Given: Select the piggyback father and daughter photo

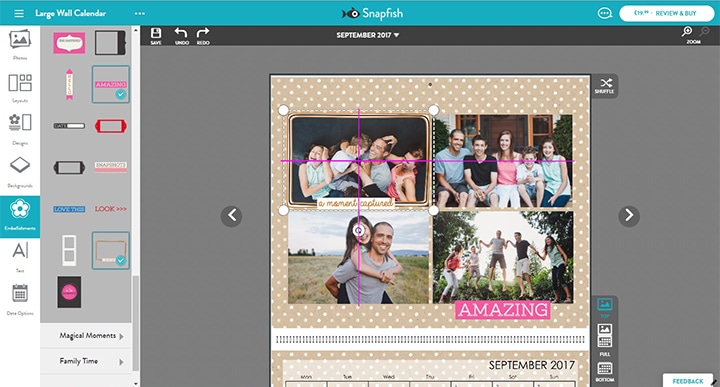Looking at the screenshot, I should coord(359,258).
